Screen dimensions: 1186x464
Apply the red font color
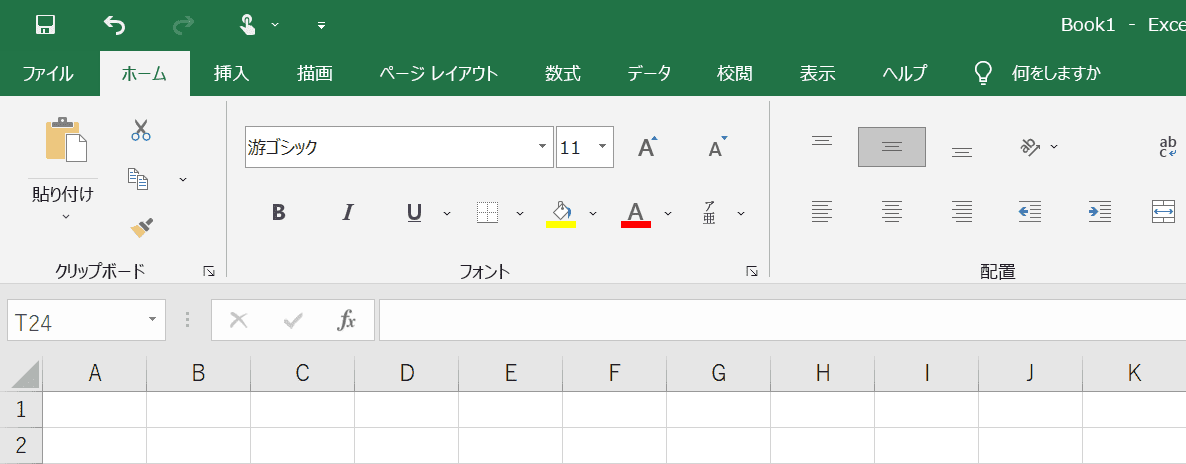(x=635, y=213)
